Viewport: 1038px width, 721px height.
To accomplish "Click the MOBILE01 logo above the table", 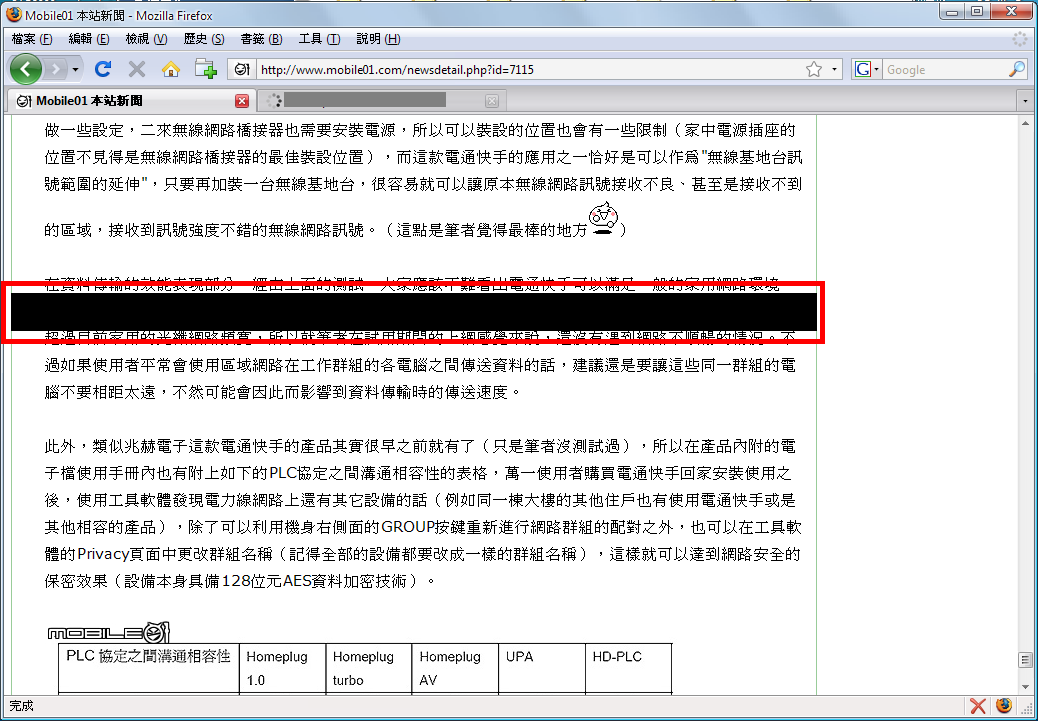I will coord(109,632).
